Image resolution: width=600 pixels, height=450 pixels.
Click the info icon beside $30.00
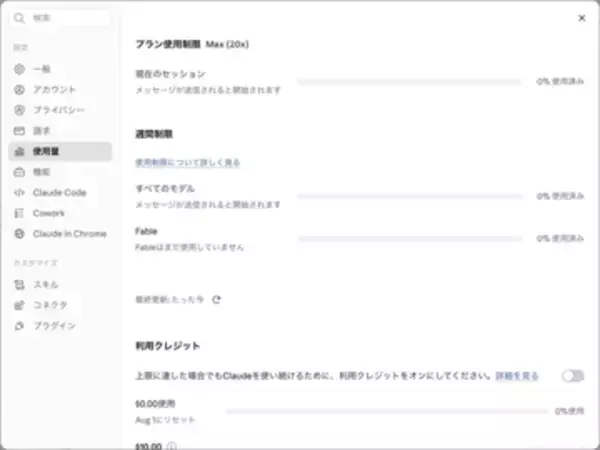(x=172, y=446)
